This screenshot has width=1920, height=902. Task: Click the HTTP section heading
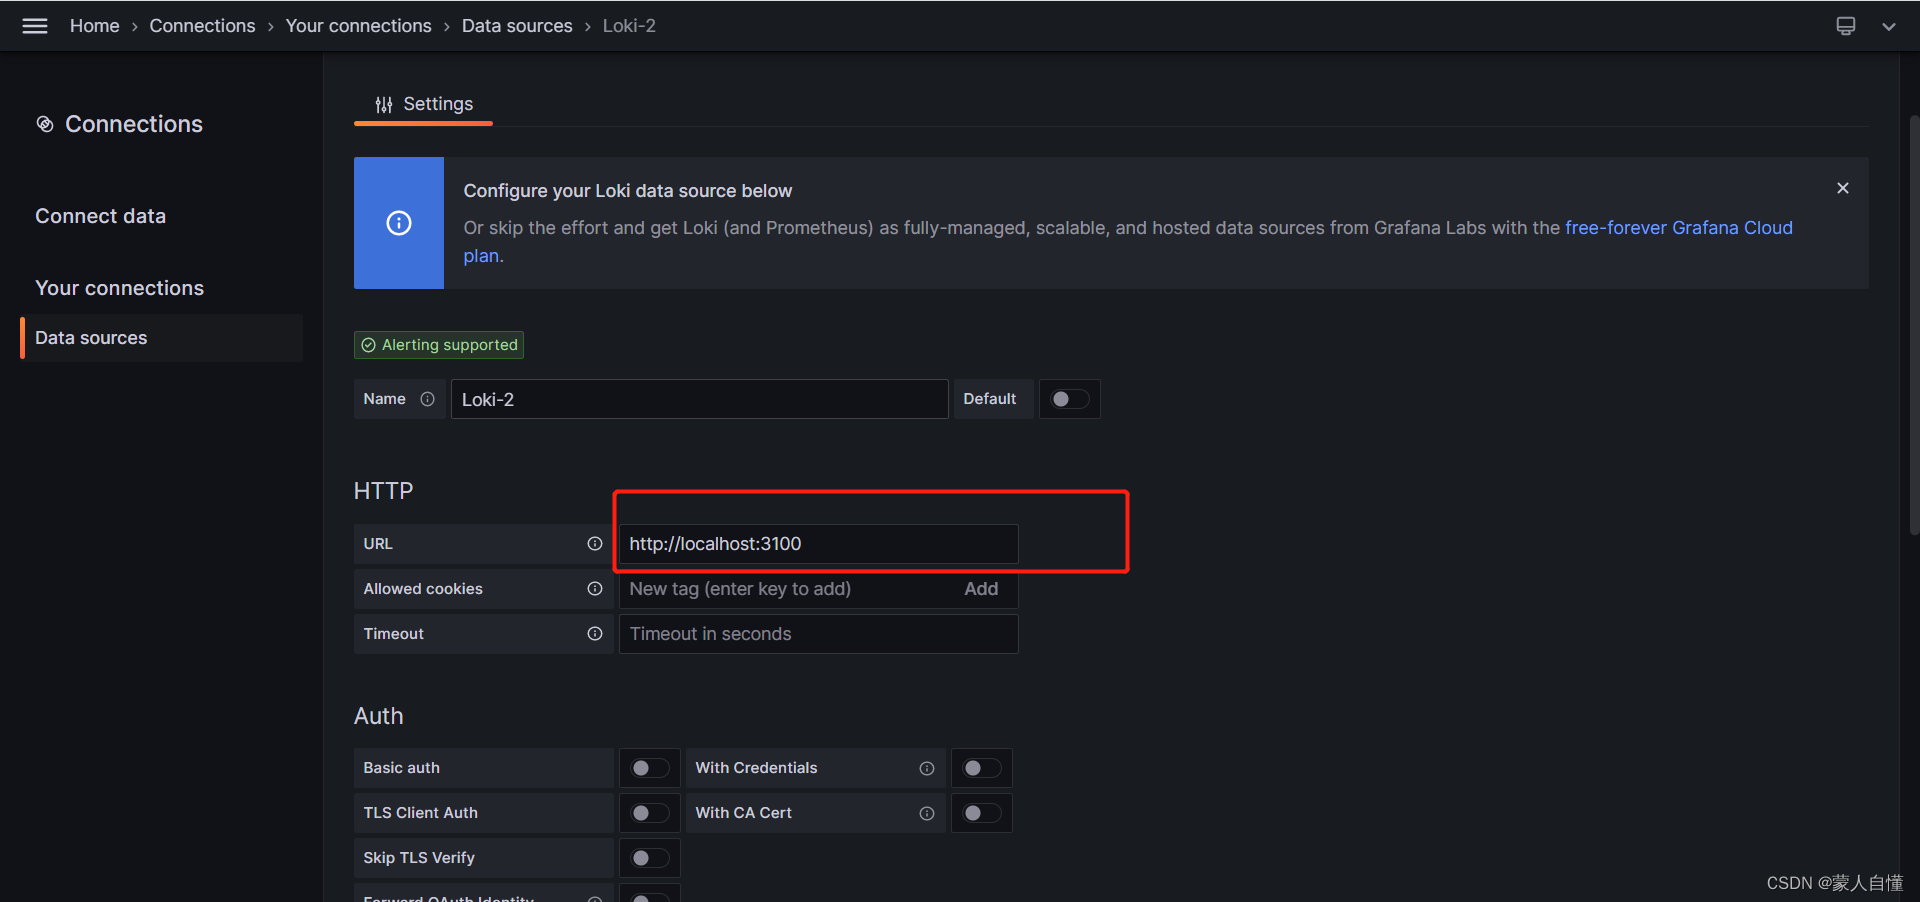pyautogui.click(x=384, y=491)
